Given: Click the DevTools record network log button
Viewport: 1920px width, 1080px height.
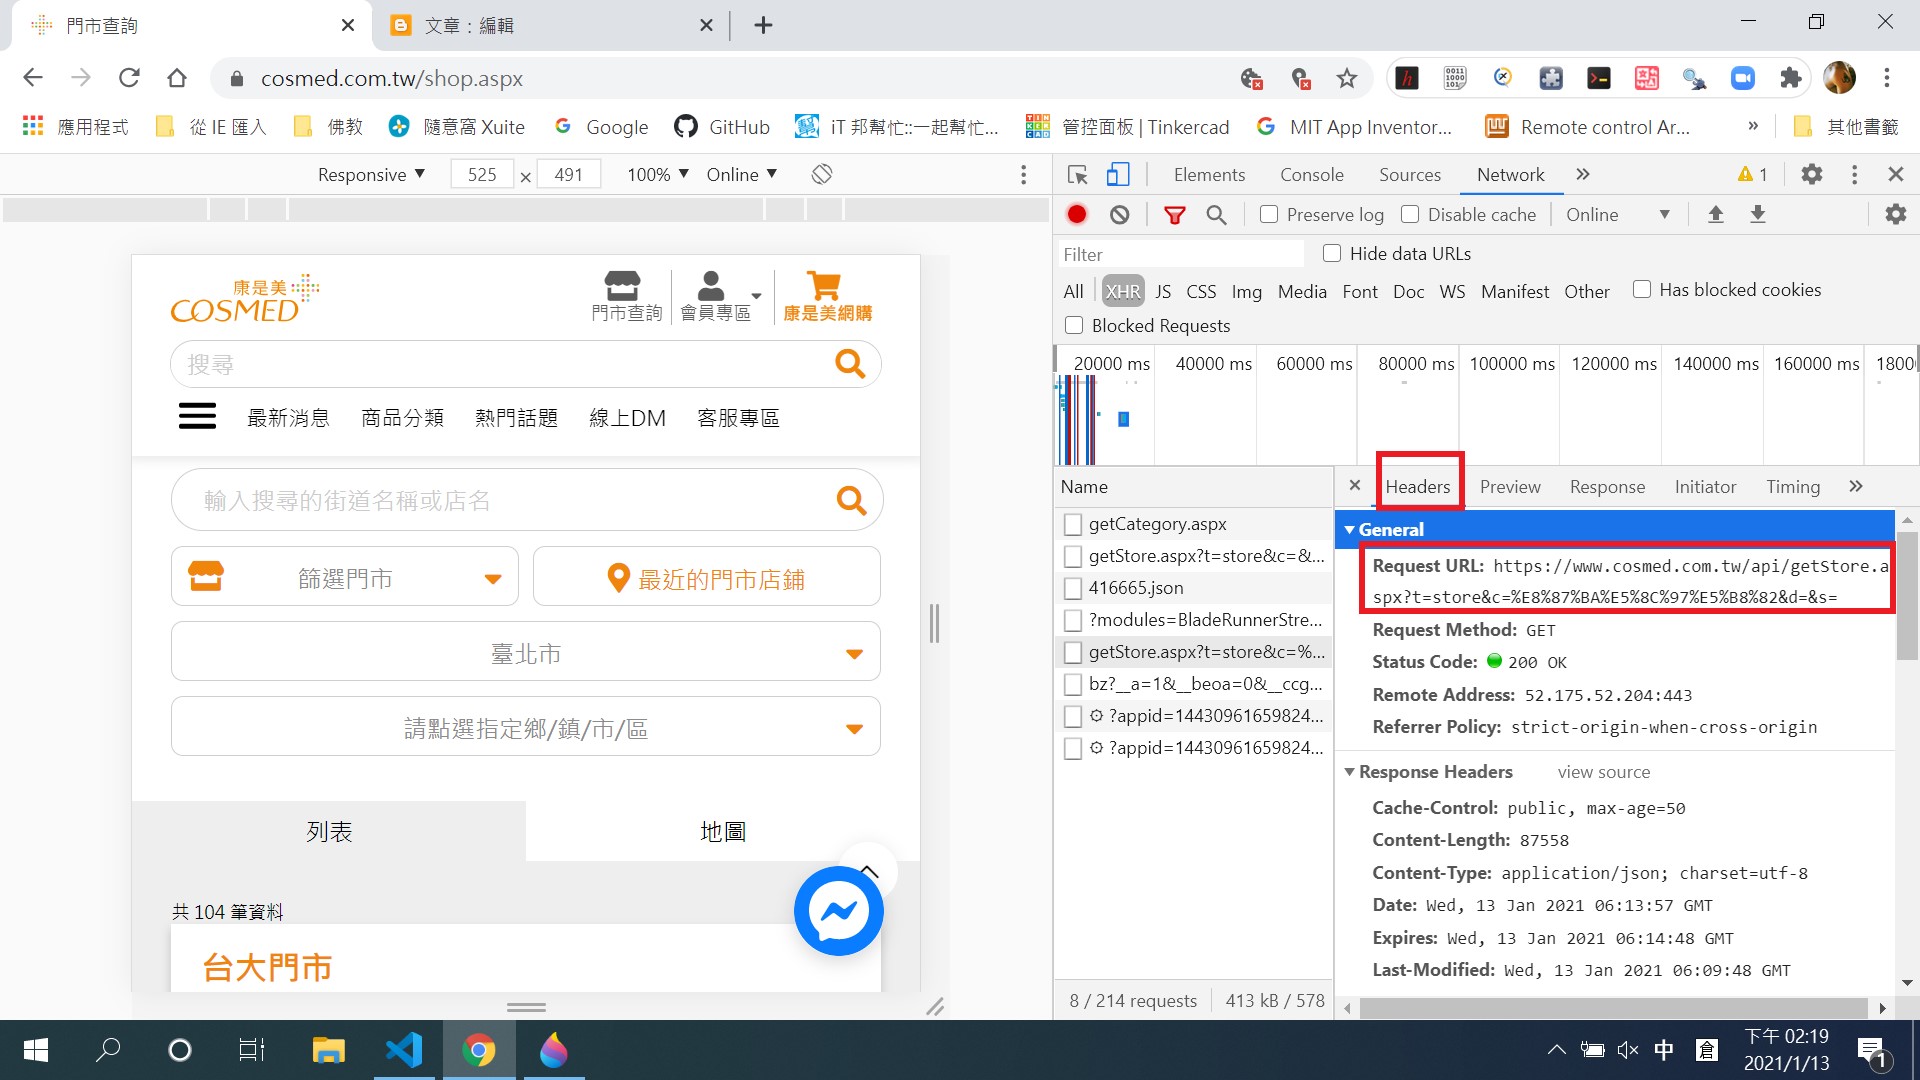Looking at the screenshot, I should [1077, 214].
